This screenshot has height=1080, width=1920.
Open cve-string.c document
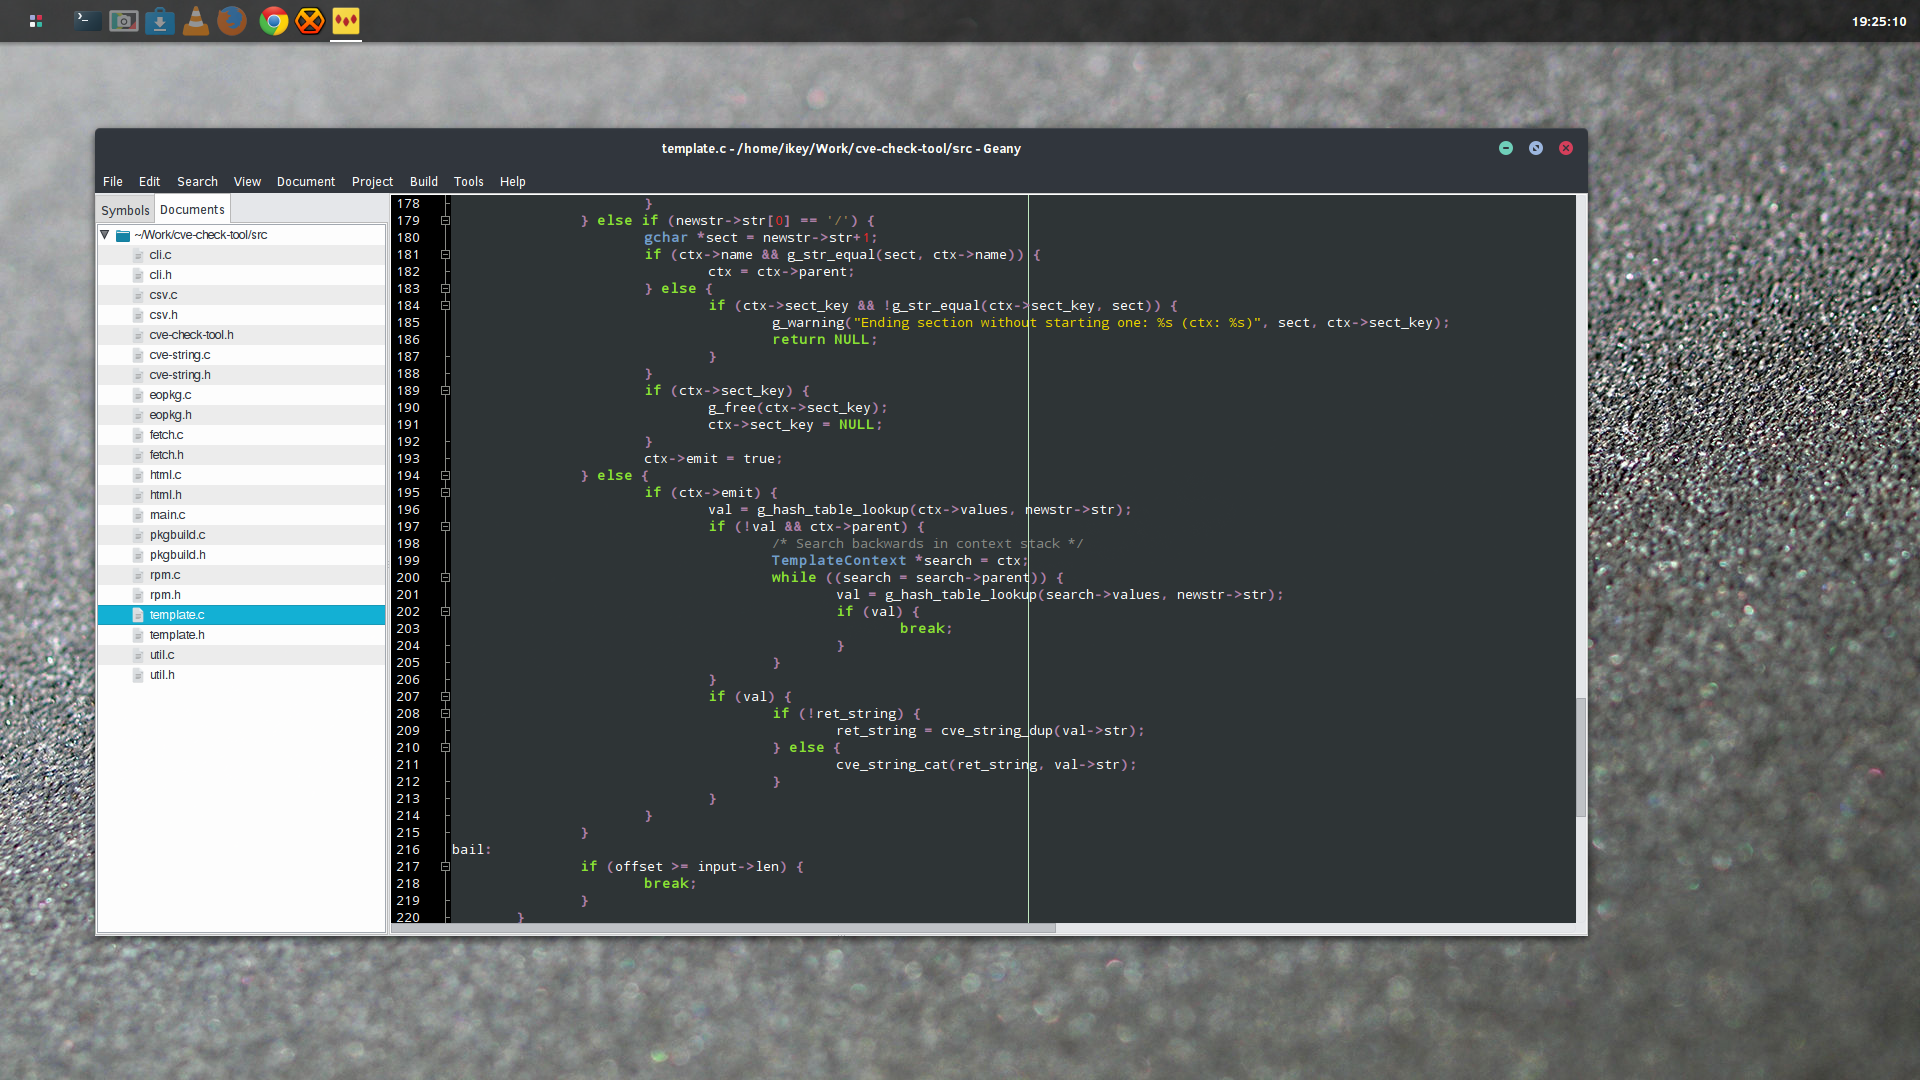(x=241, y=355)
